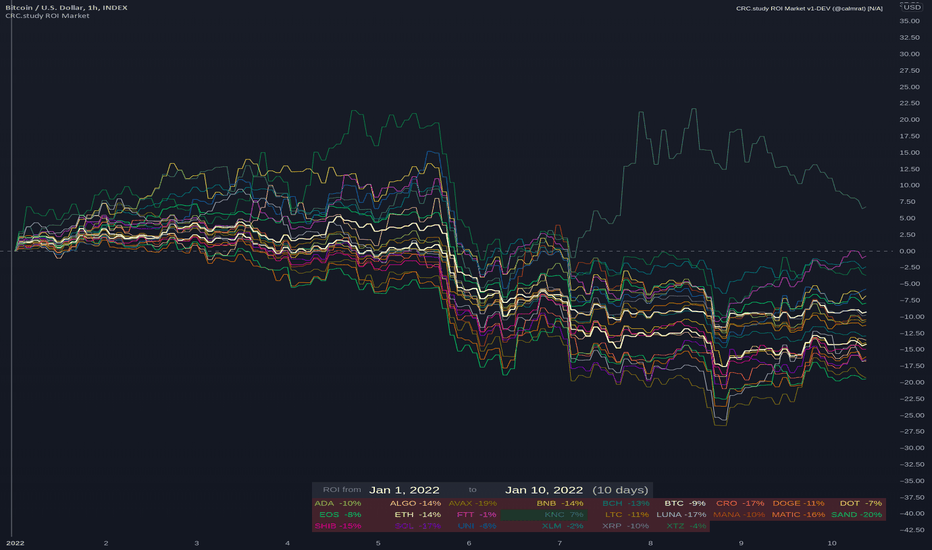932x550 pixels.
Task: Click the CRC.study ROI Market indicator label
Action: pos(48,15)
